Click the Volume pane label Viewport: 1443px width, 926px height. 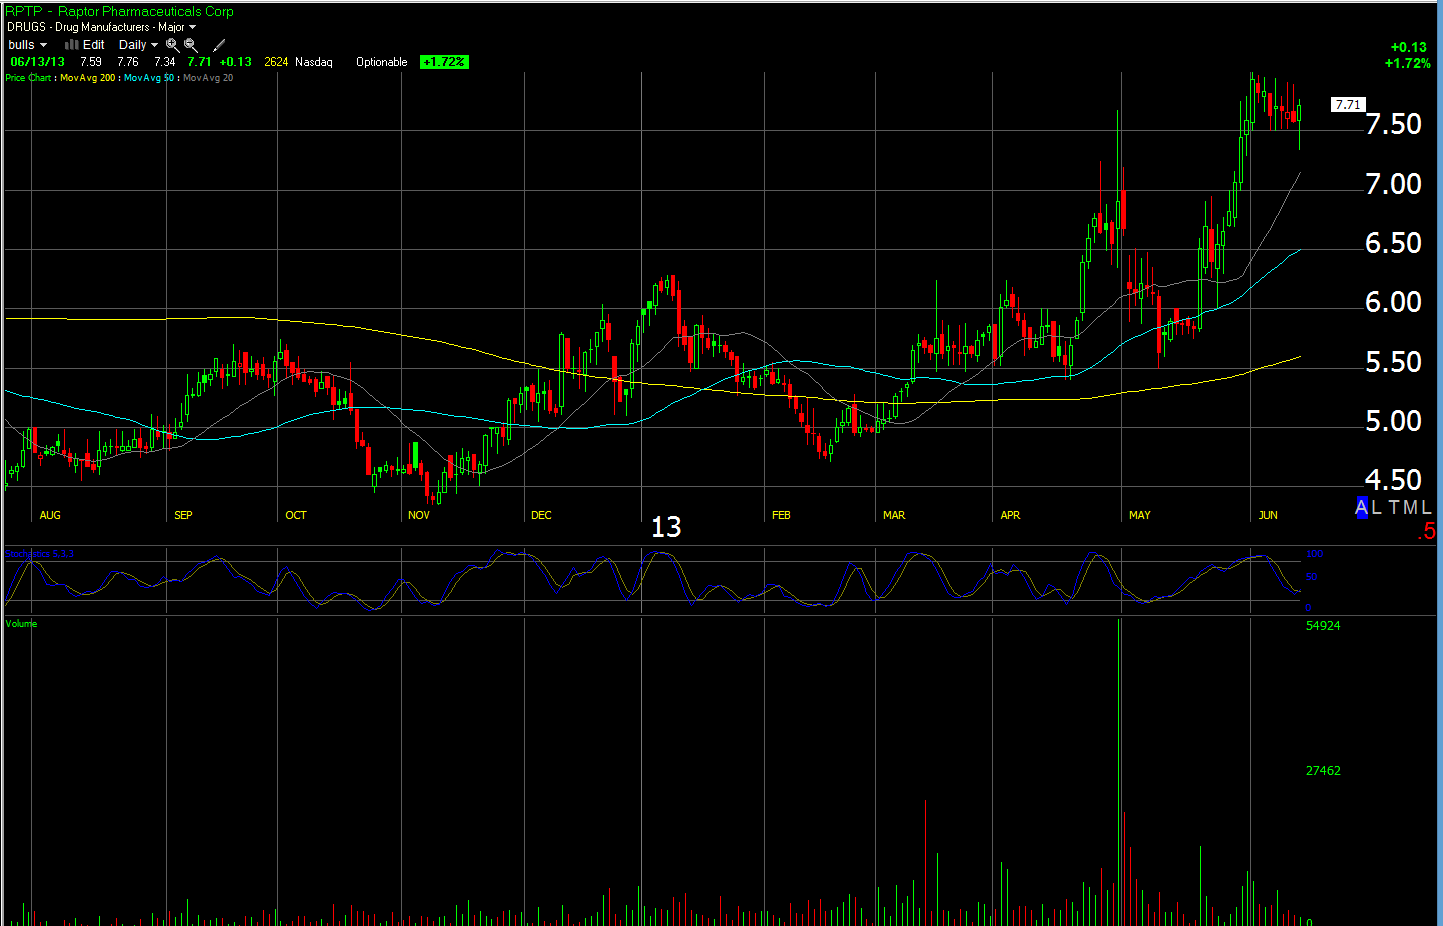pos(21,624)
